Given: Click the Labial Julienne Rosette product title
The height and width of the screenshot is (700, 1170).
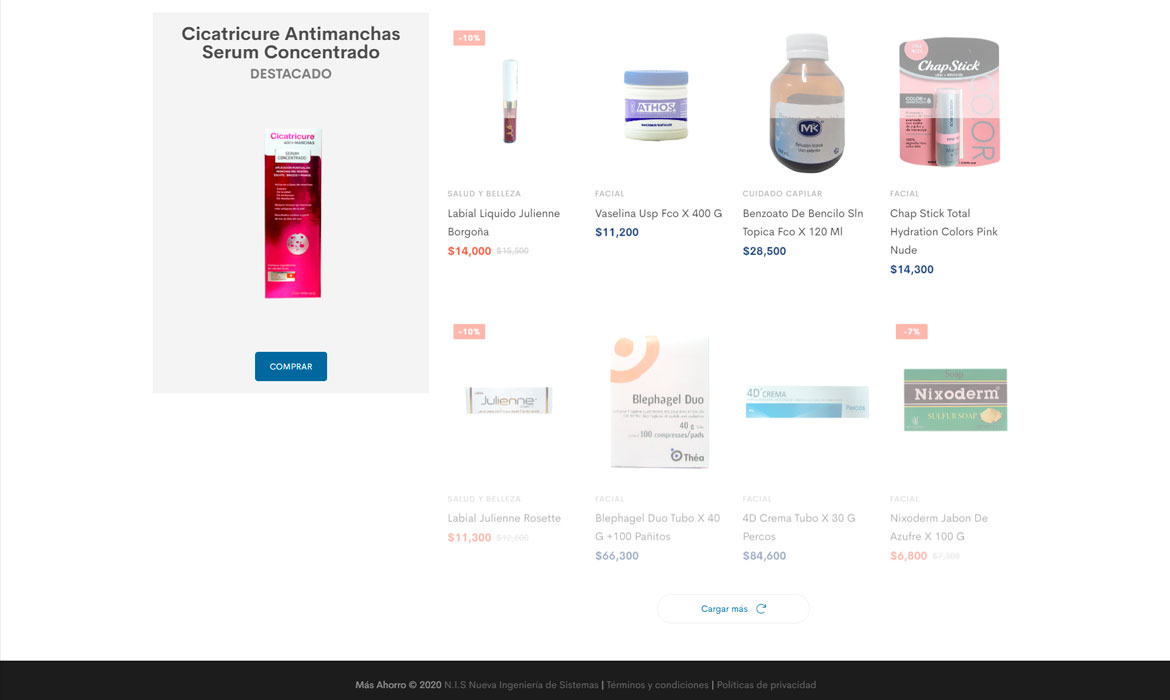Looking at the screenshot, I should [504, 518].
